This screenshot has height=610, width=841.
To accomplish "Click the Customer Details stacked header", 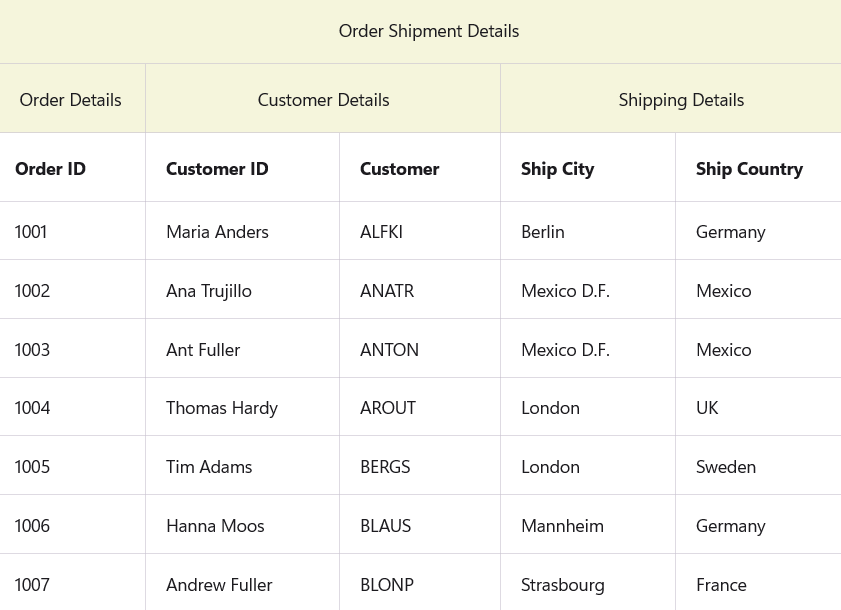I will [323, 100].
